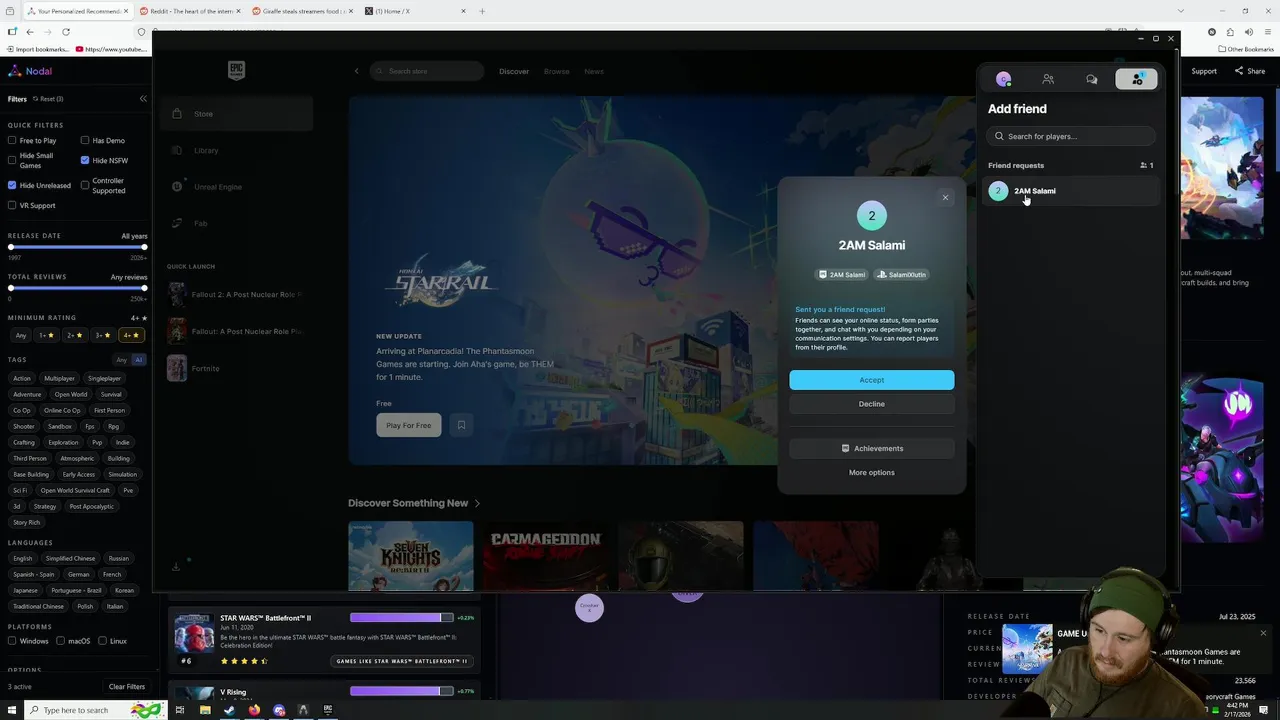
Task: Set minimum rating to 3+ stars
Action: point(102,335)
